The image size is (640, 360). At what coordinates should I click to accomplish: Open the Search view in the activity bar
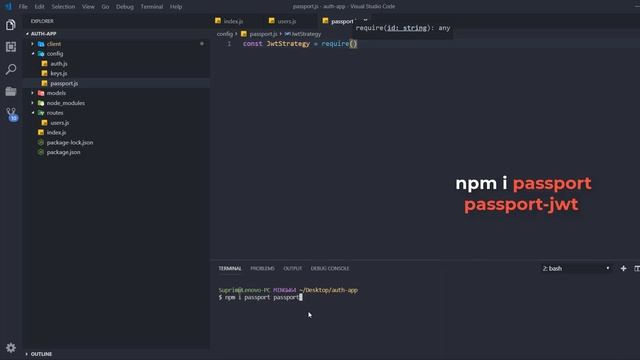[11, 69]
